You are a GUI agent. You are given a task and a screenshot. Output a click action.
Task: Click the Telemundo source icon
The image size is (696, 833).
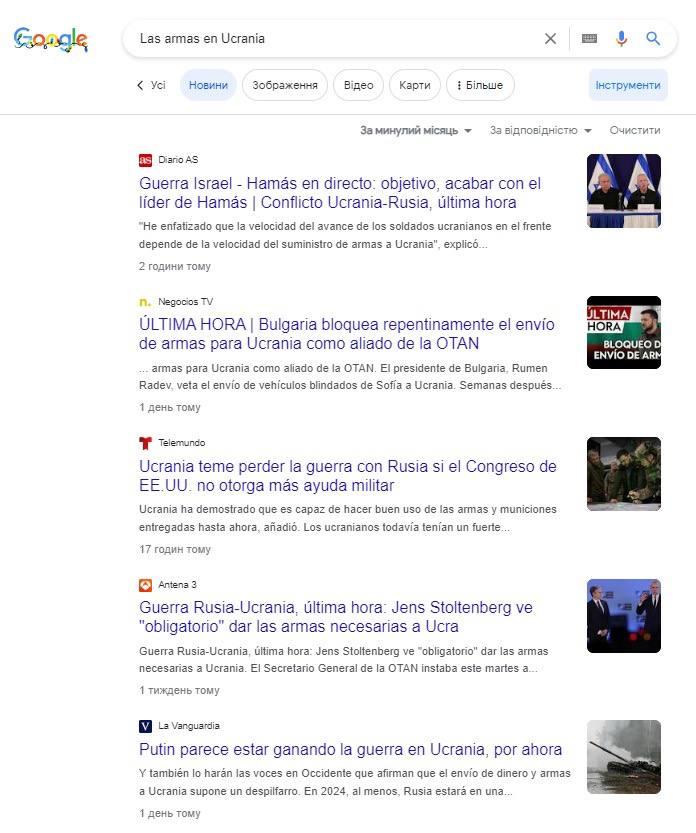pos(145,443)
